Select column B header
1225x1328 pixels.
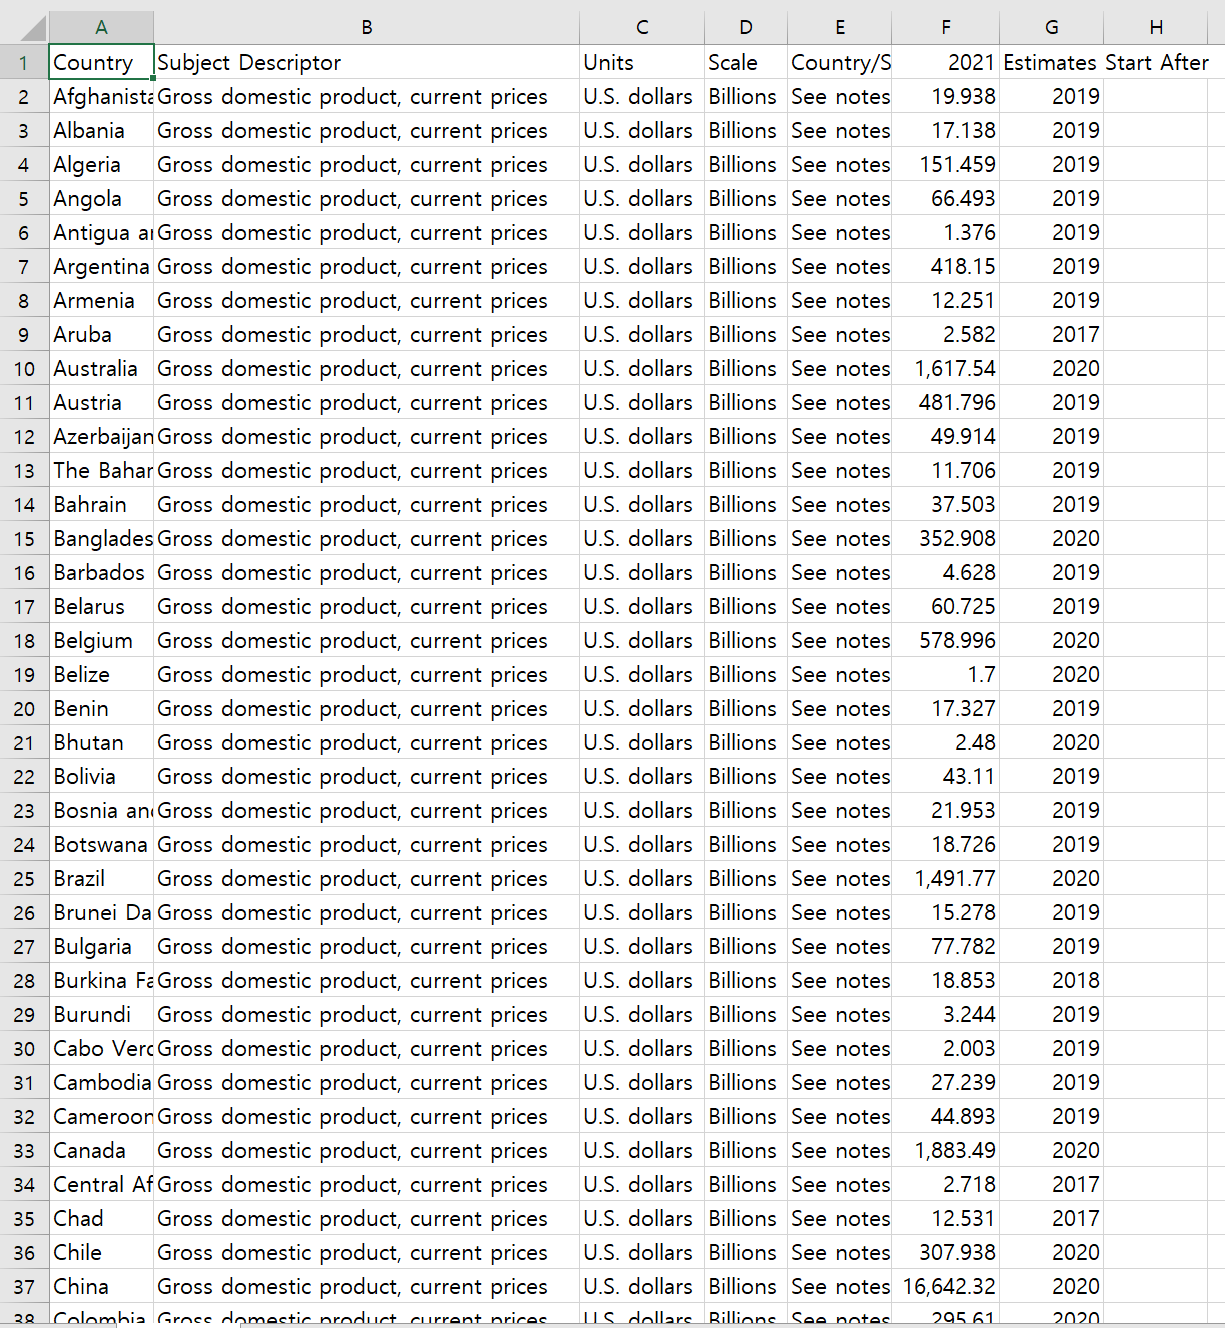click(366, 27)
